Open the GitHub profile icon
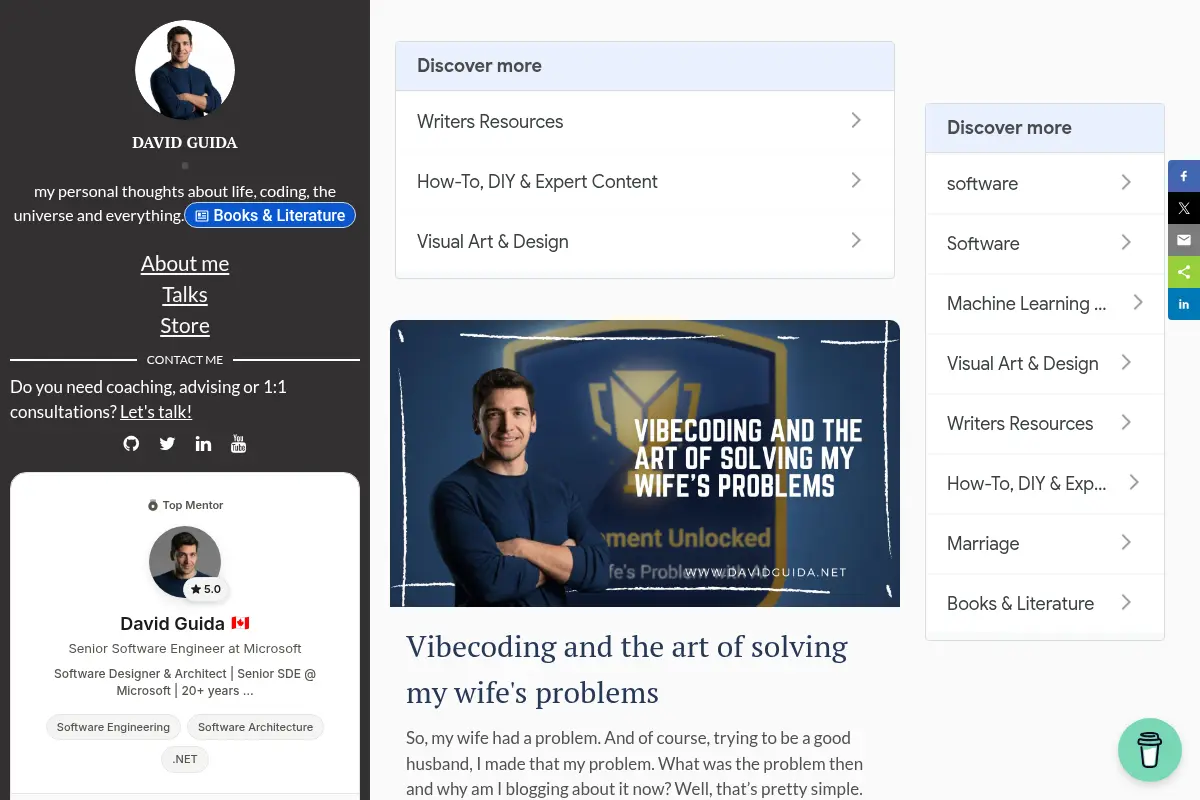1200x800 pixels. (131, 443)
